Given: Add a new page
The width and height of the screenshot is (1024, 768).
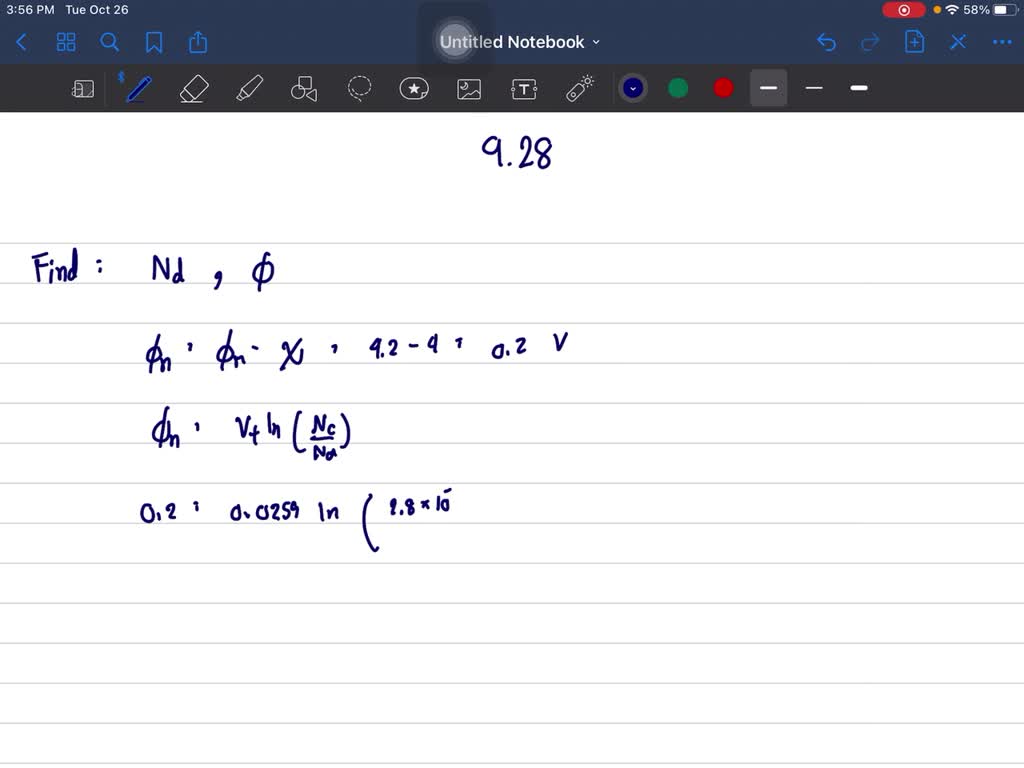Looking at the screenshot, I should [x=914, y=42].
